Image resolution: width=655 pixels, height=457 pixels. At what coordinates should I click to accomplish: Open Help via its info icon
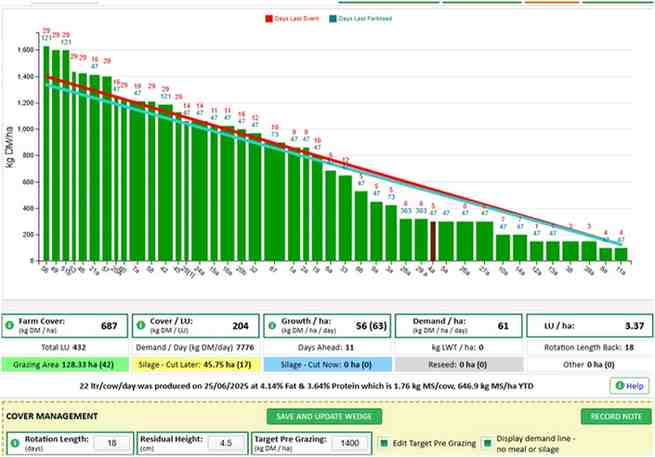619,386
